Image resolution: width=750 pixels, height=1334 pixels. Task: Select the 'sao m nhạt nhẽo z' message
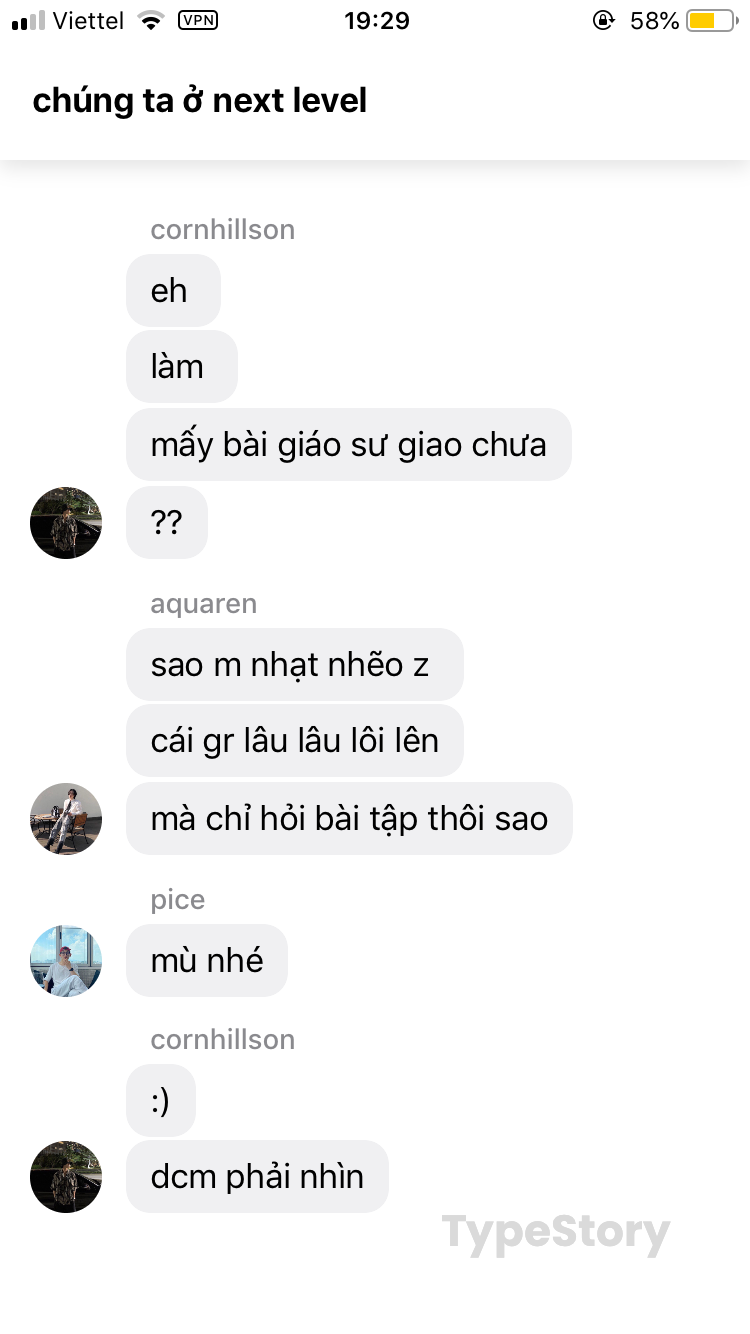pos(295,665)
